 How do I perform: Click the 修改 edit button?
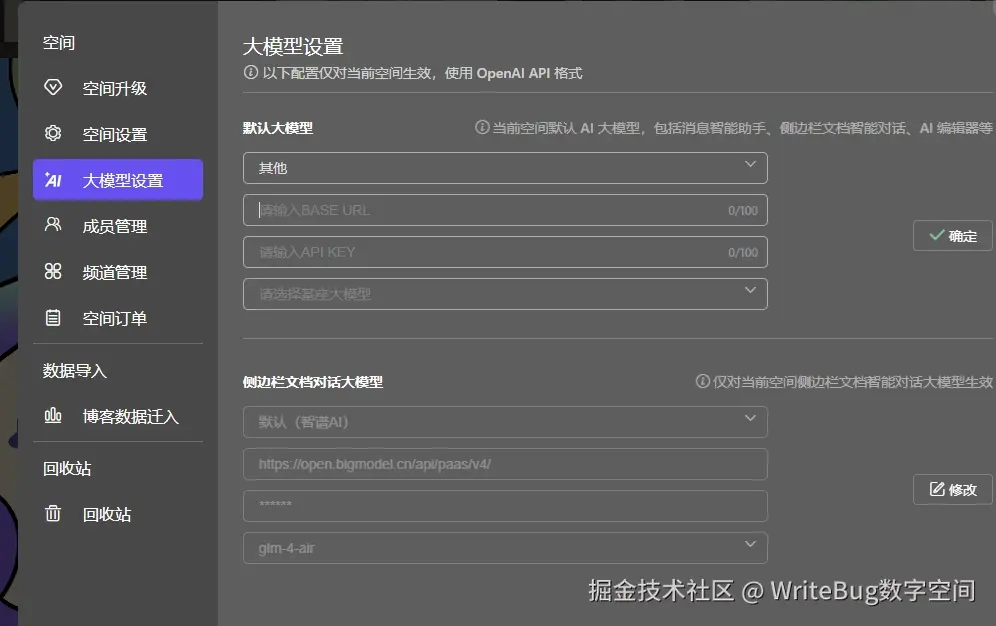click(952, 490)
